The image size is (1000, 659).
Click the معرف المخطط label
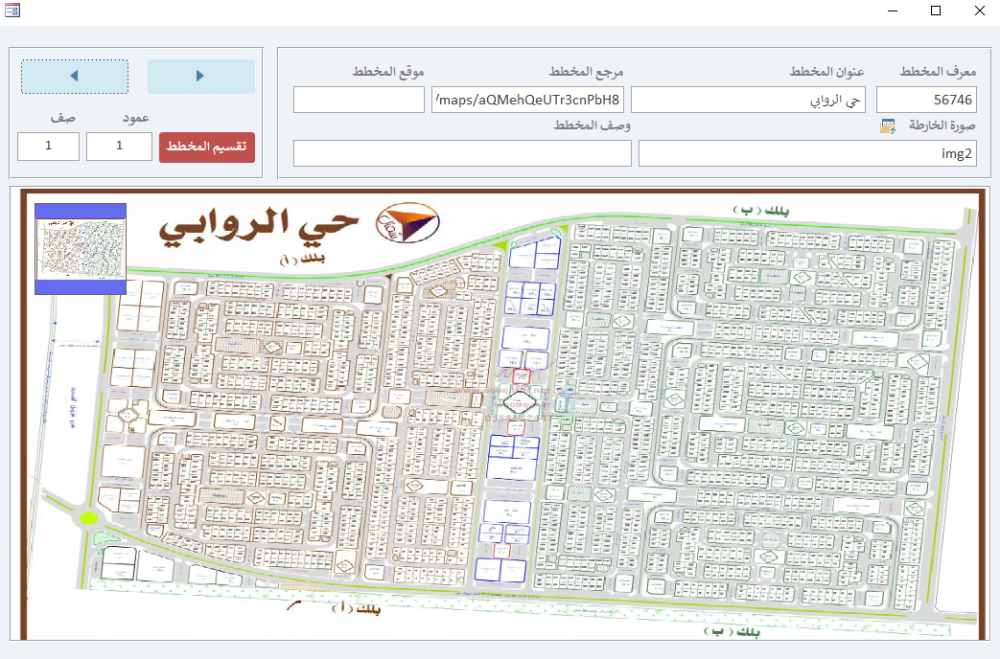click(x=938, y=71)
